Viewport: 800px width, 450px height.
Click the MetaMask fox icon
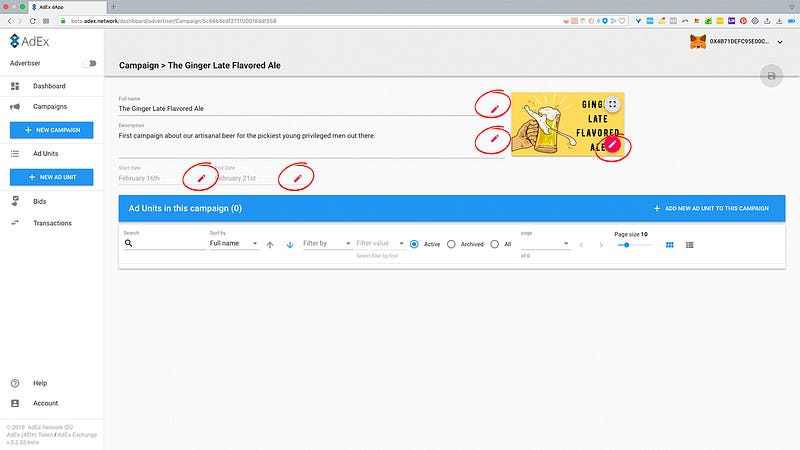tap(697, 41)
